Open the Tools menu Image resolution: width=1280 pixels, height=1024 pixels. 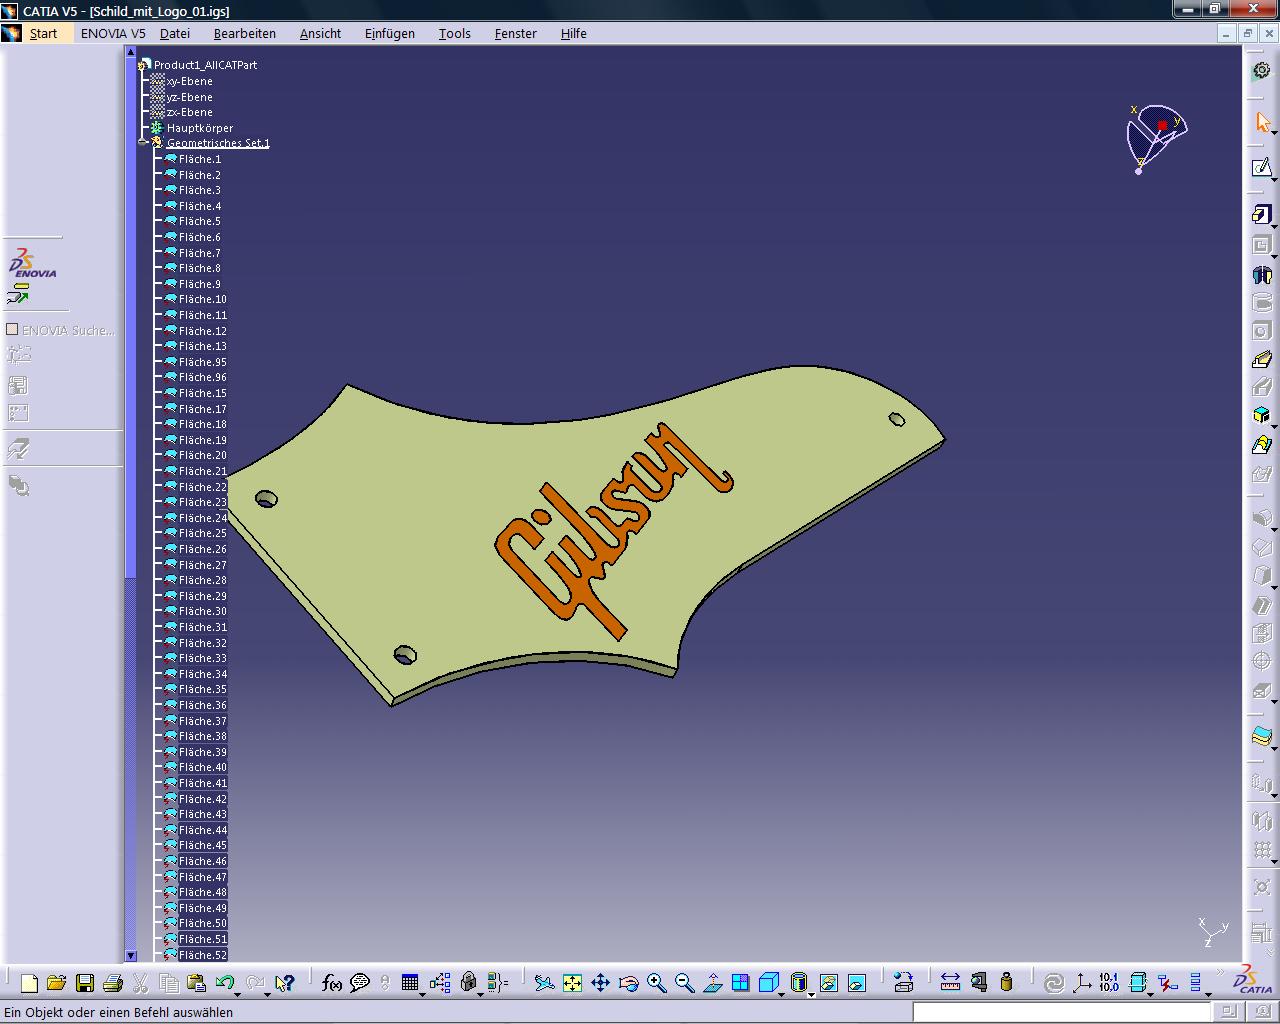pyautogui.click(x=455, y=33)
